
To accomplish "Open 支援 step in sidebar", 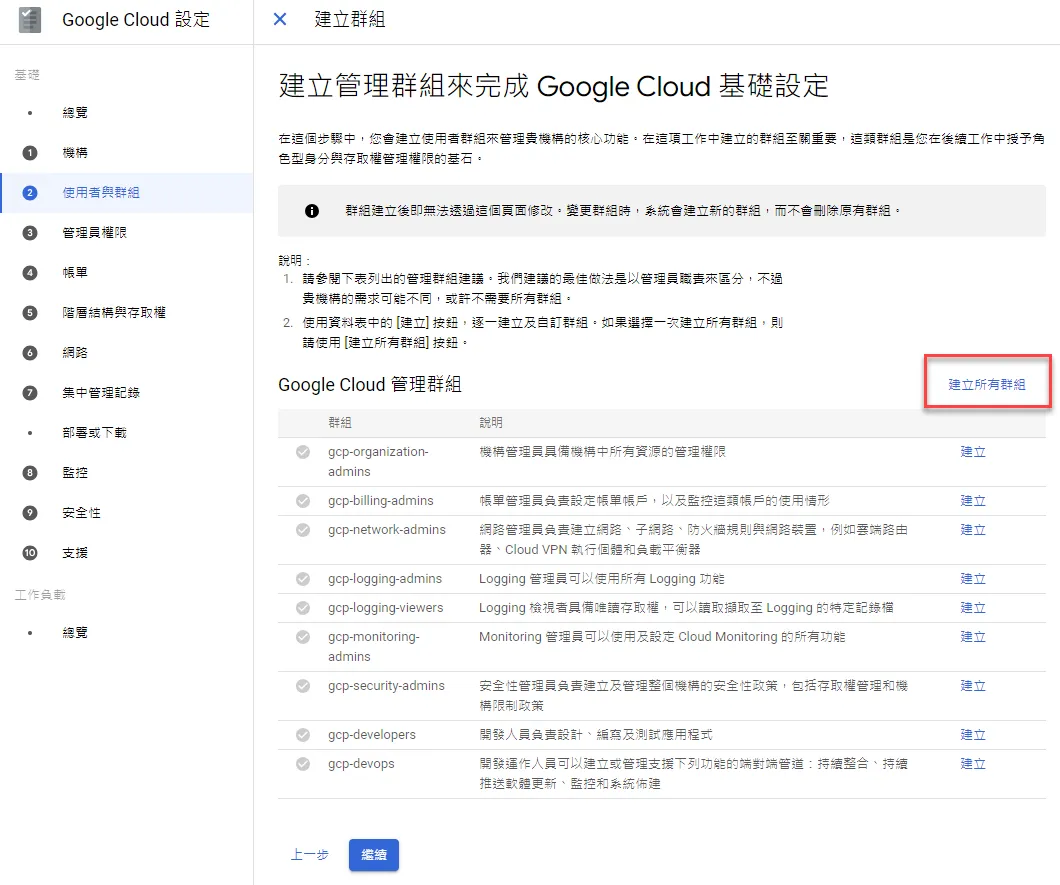I will tap(75, 552).
